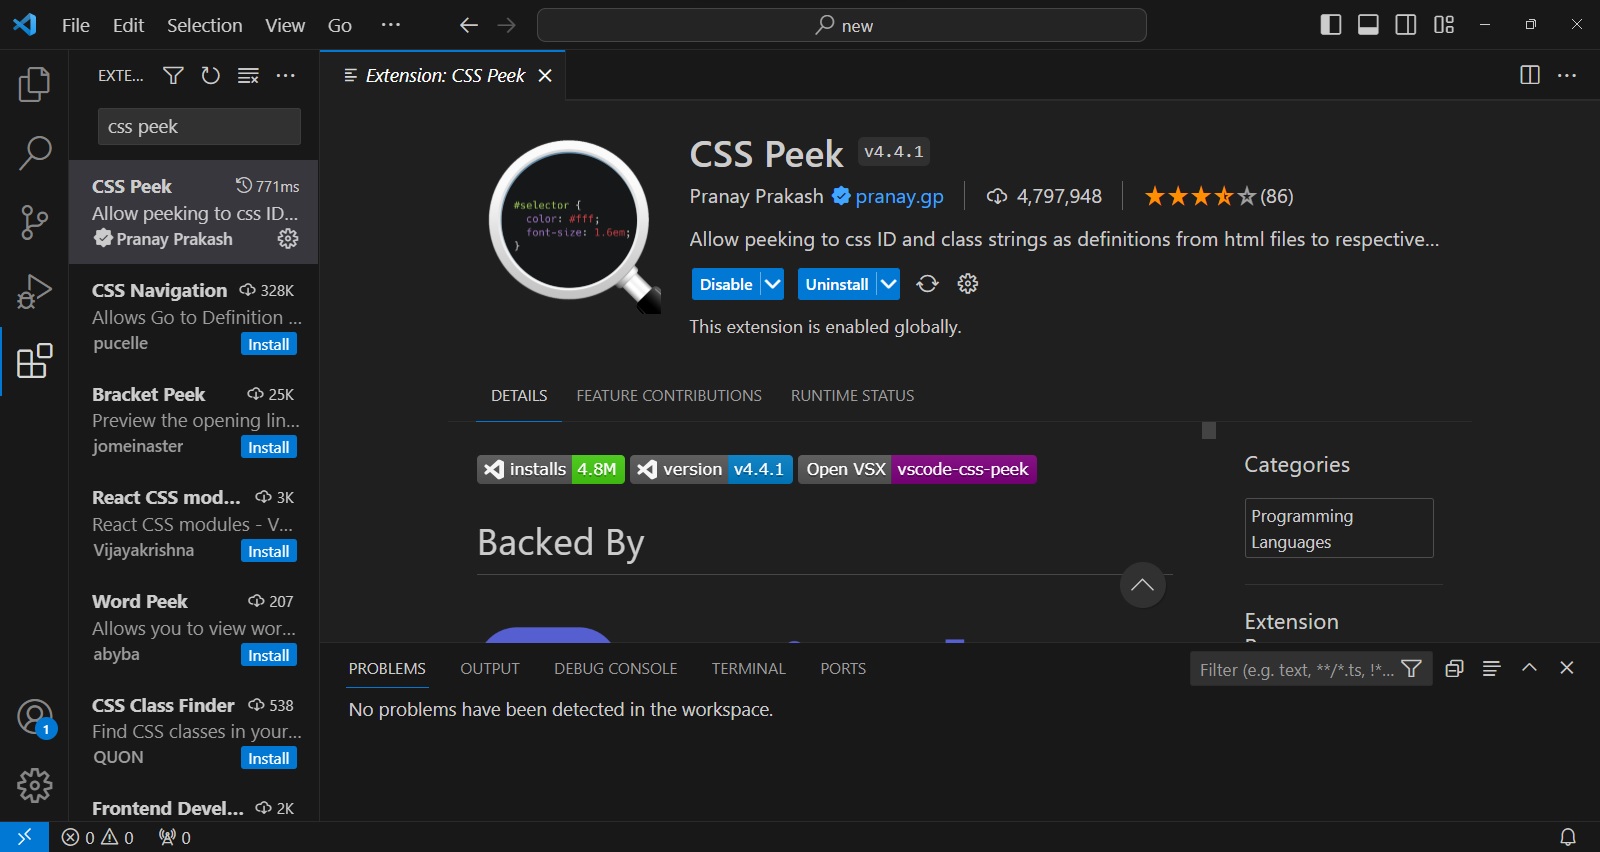Split the editor to the right

pos(1530,75)
